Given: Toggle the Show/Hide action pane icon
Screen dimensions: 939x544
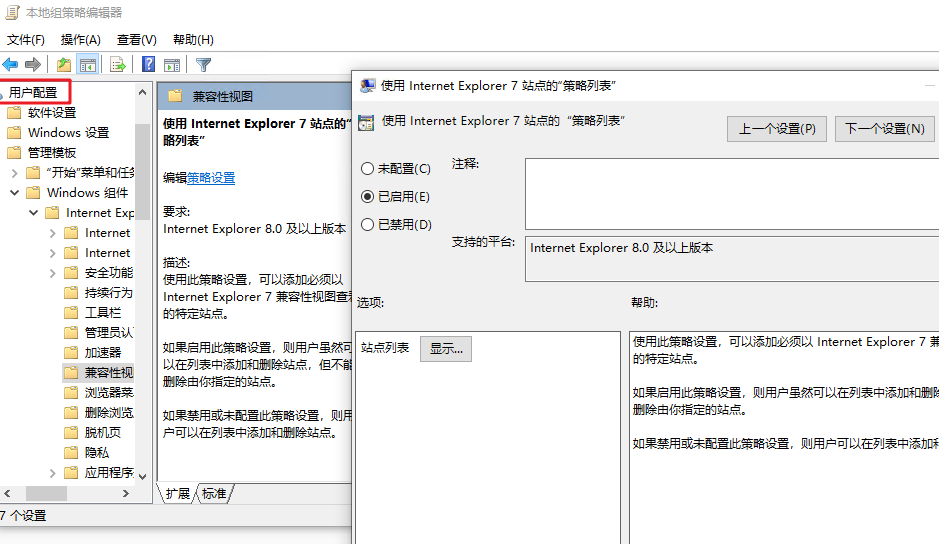Looking at the screenshot, I should [172, 65].
